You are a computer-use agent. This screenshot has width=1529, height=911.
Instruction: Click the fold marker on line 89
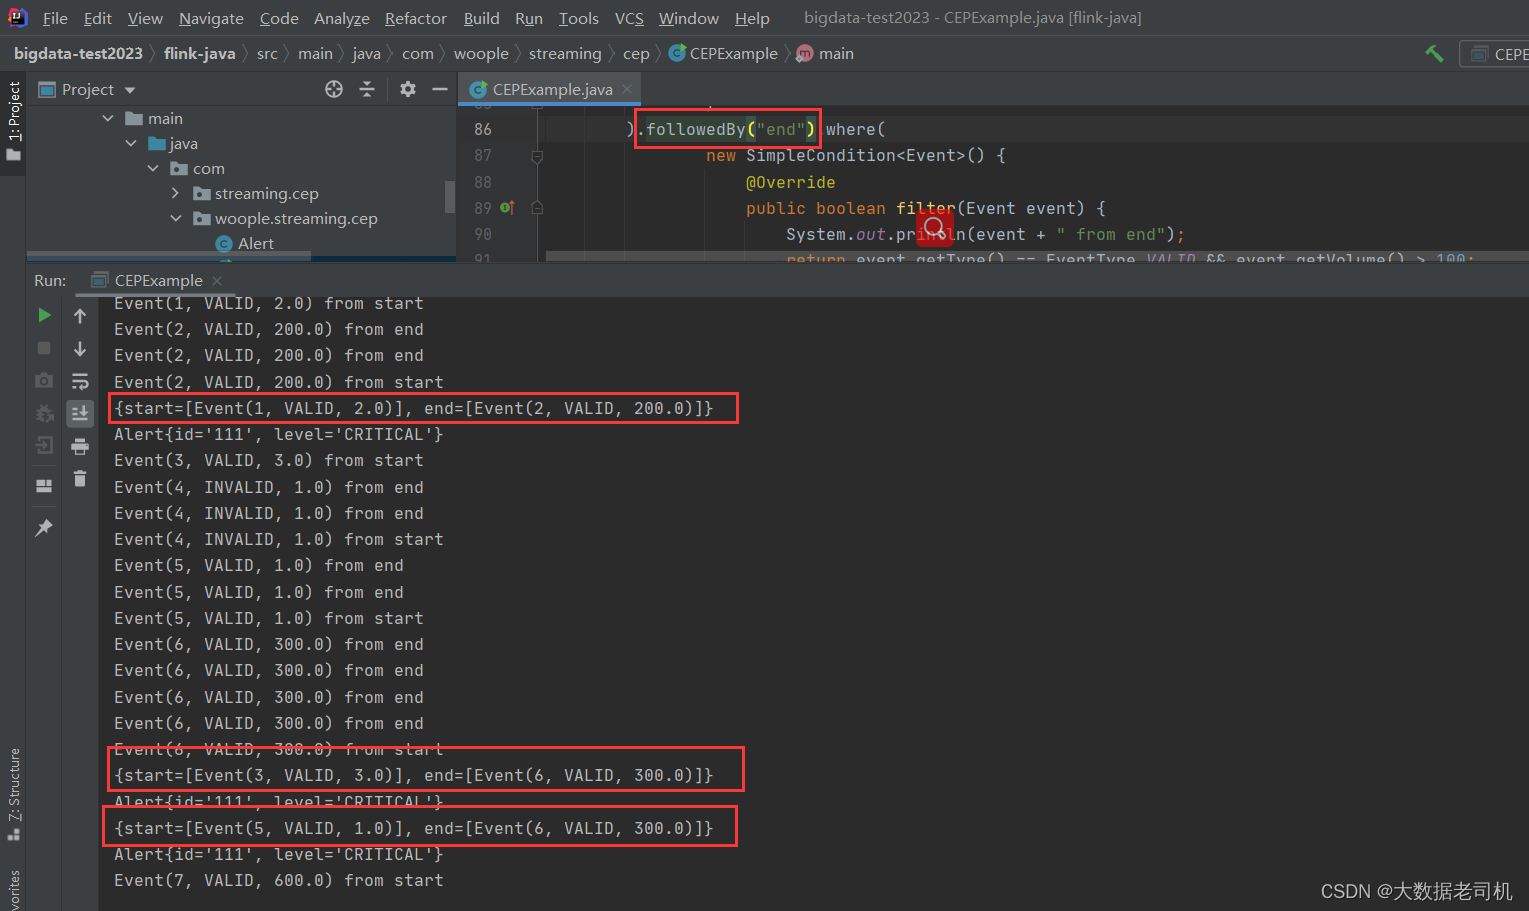click(537, 208)
